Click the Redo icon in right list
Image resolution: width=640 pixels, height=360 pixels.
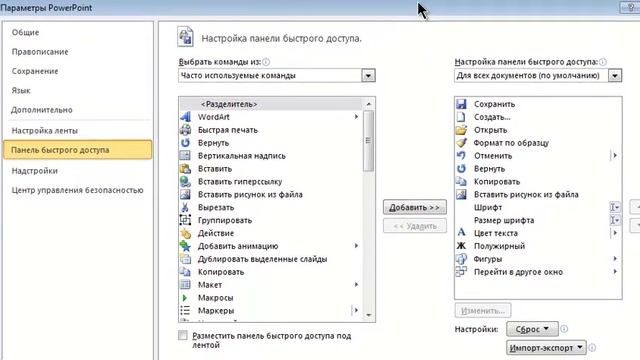coord(461,169)
